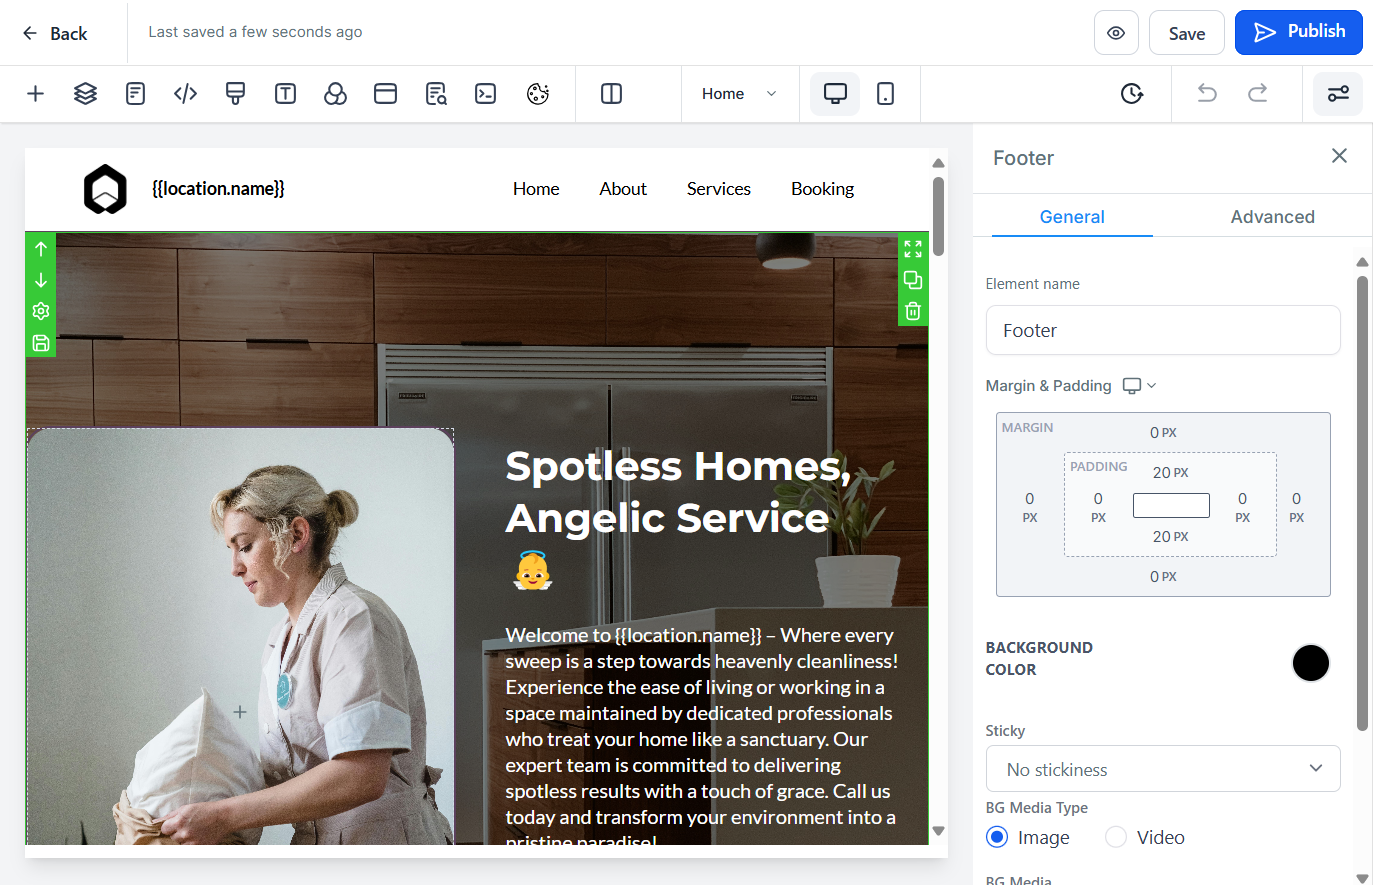1373x885 pixels.
Task: Toggle the settings sliders panel icon
Action: pos(1338,94)
